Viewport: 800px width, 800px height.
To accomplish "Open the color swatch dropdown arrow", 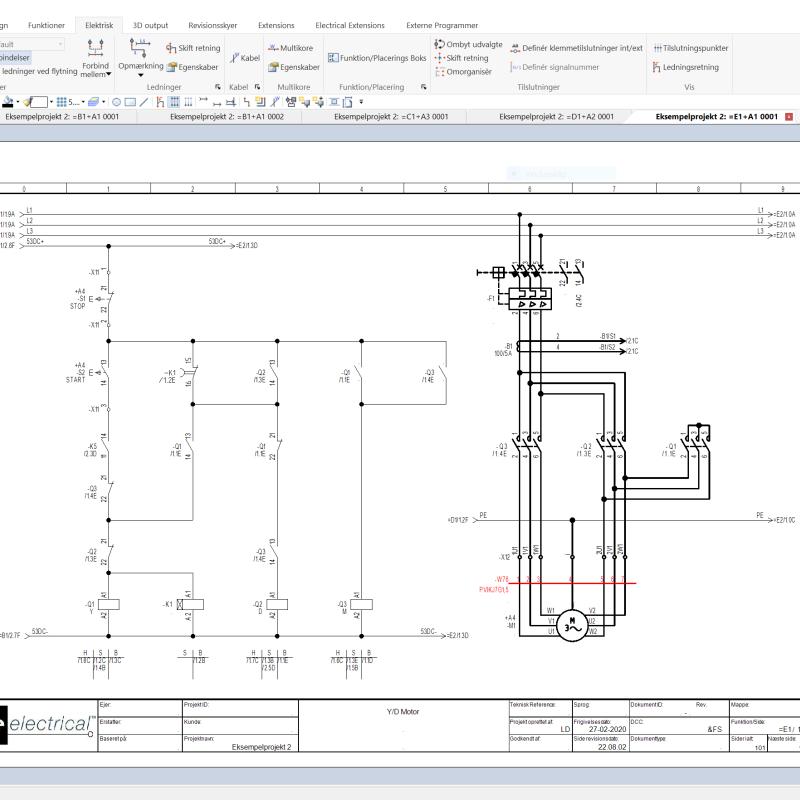I will (x=51, y=102).
